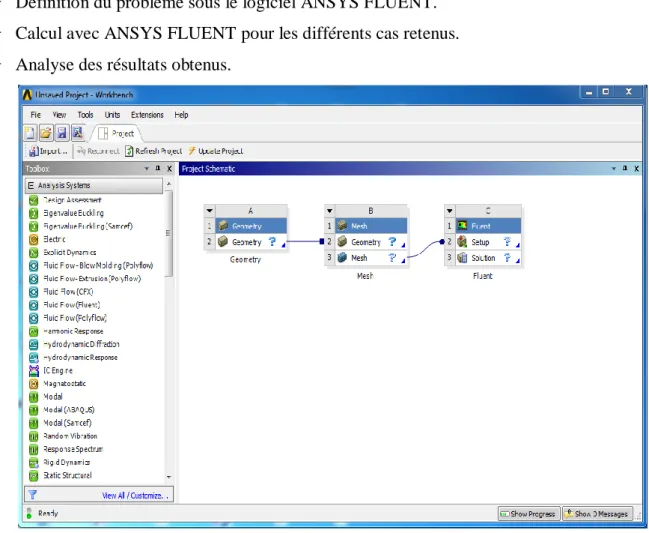Click the Toolbox scrollbar up arrow
This screenshot has width=649, height=533.
click(168, 183)
